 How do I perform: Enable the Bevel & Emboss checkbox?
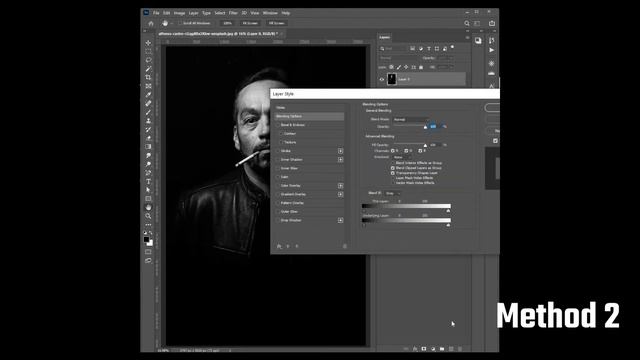tap(278, 125)
